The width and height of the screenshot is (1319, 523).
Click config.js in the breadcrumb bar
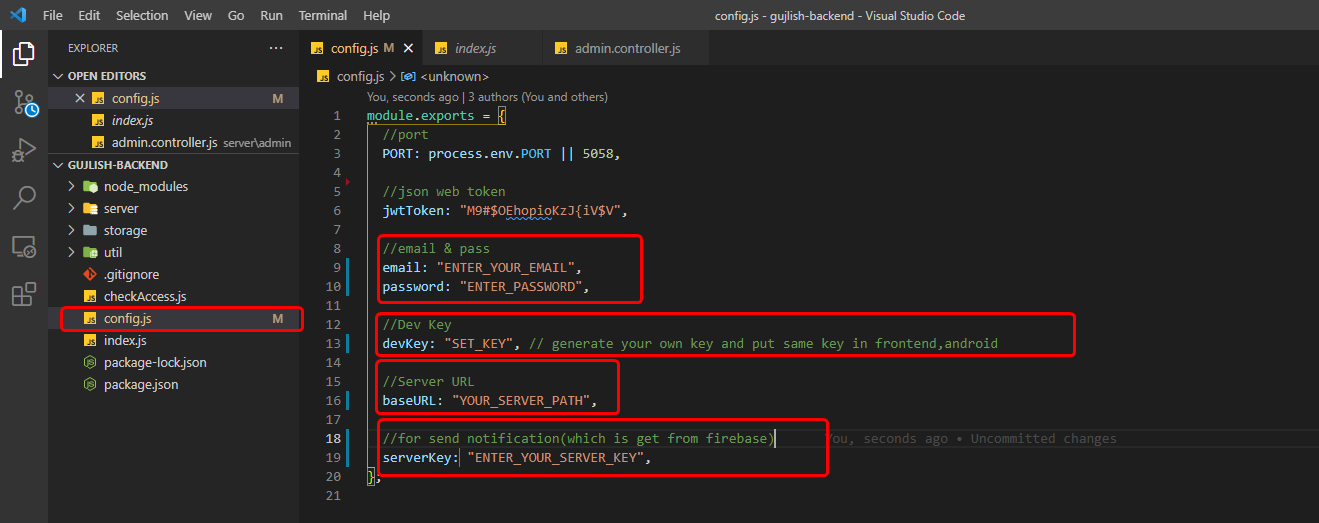click(x=359, y=76)
